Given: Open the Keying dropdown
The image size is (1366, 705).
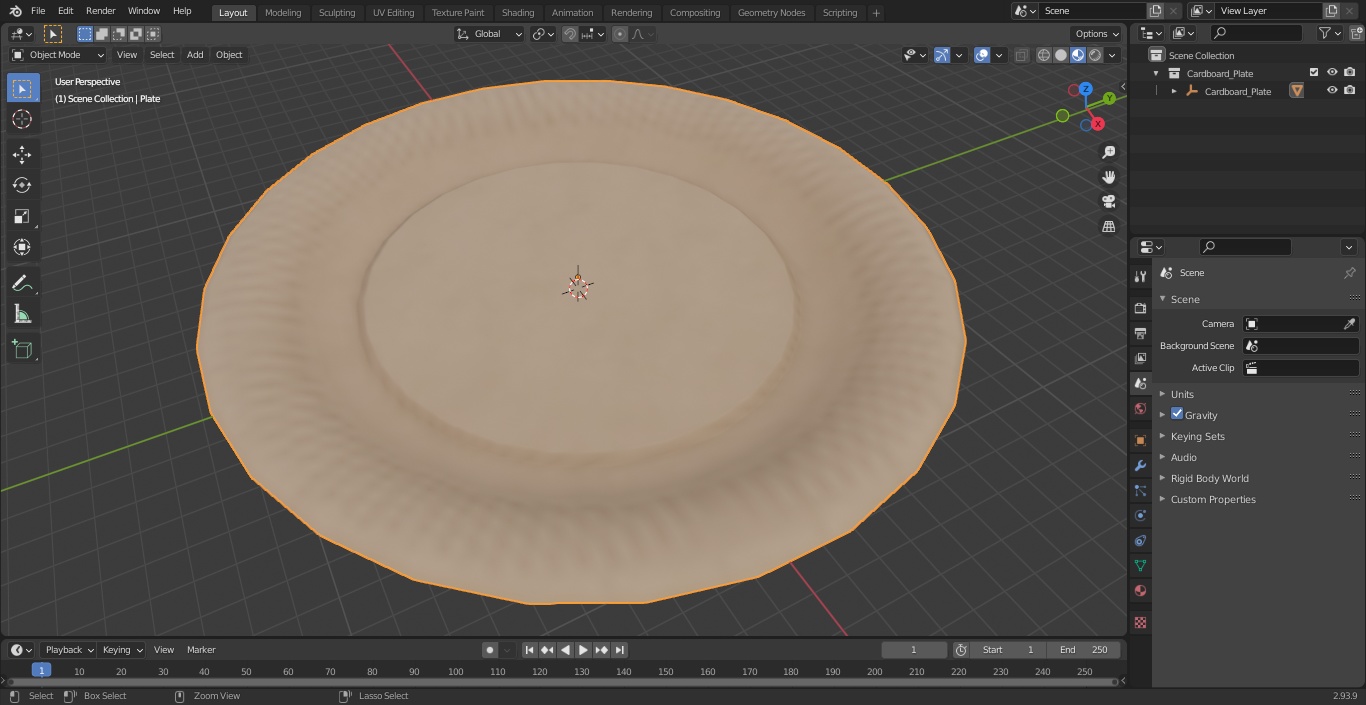Looking at the screenshot, I should (122, 650).
